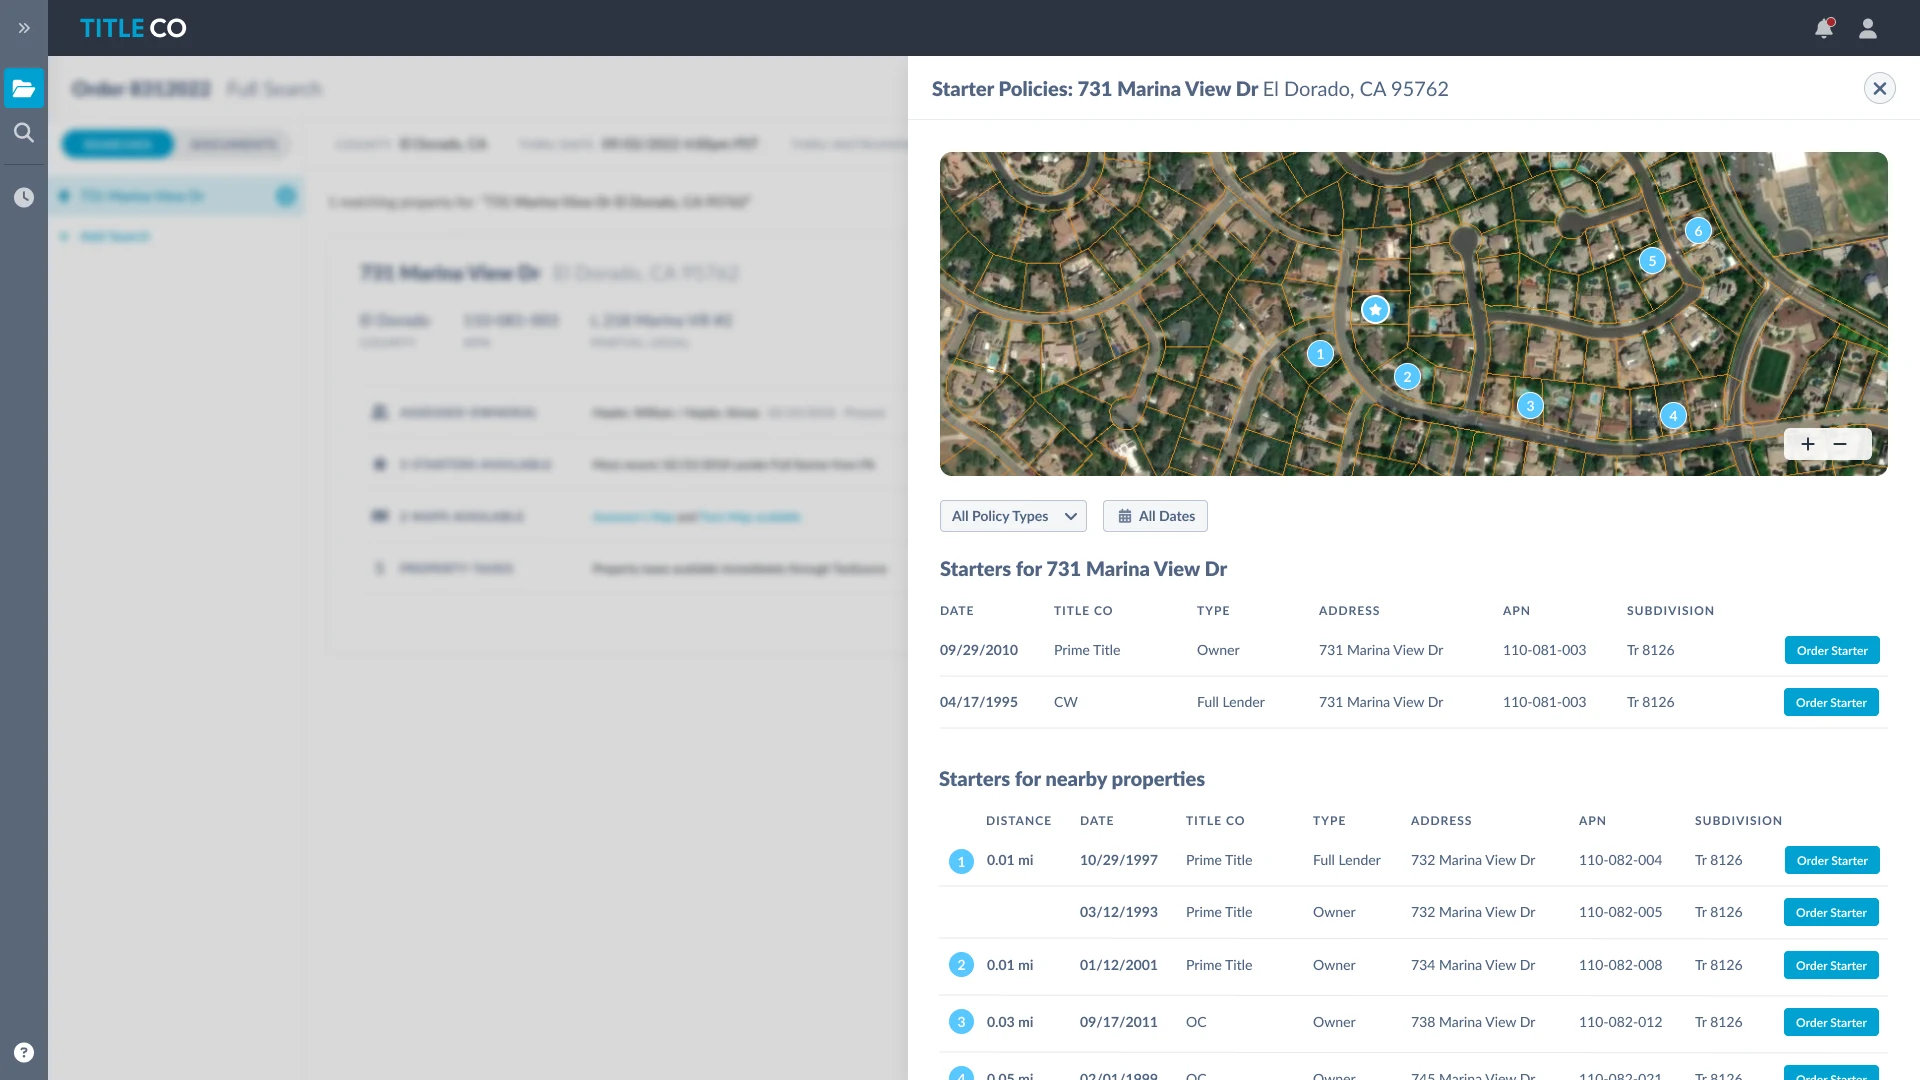Expand the sidebar with double chevron icon
The width and height of the screenshot is (1920, 1080).
[x=24, y=28]
